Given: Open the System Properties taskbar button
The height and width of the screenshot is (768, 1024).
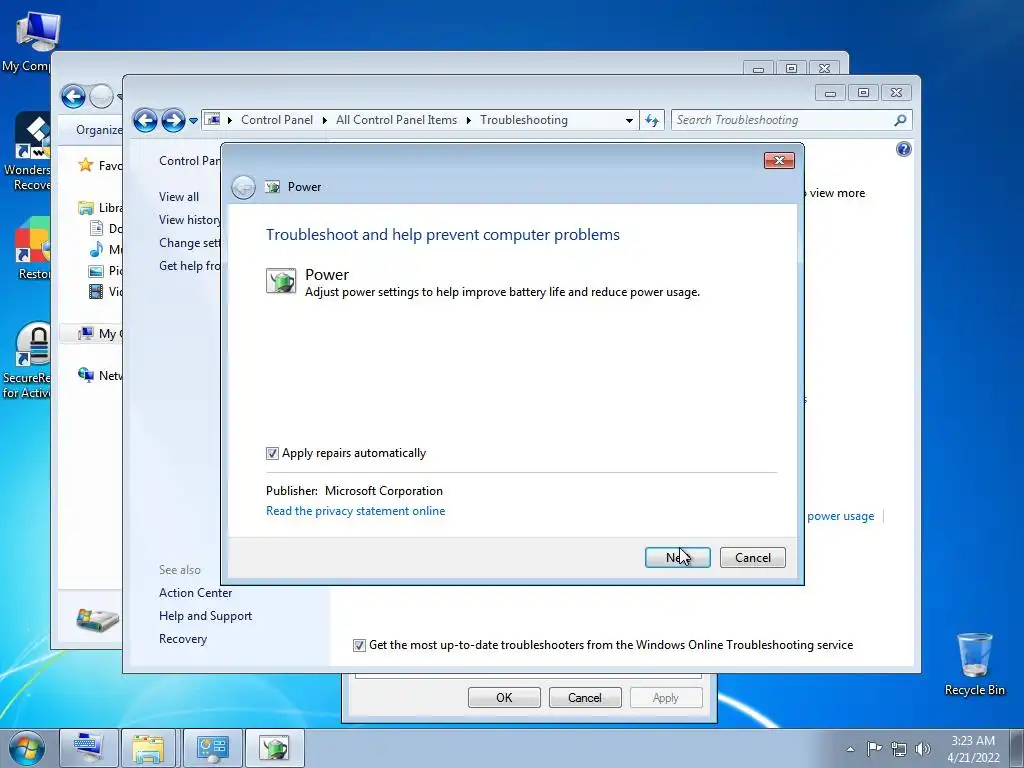Looking at the screenshot, I should tap(89, 748).
